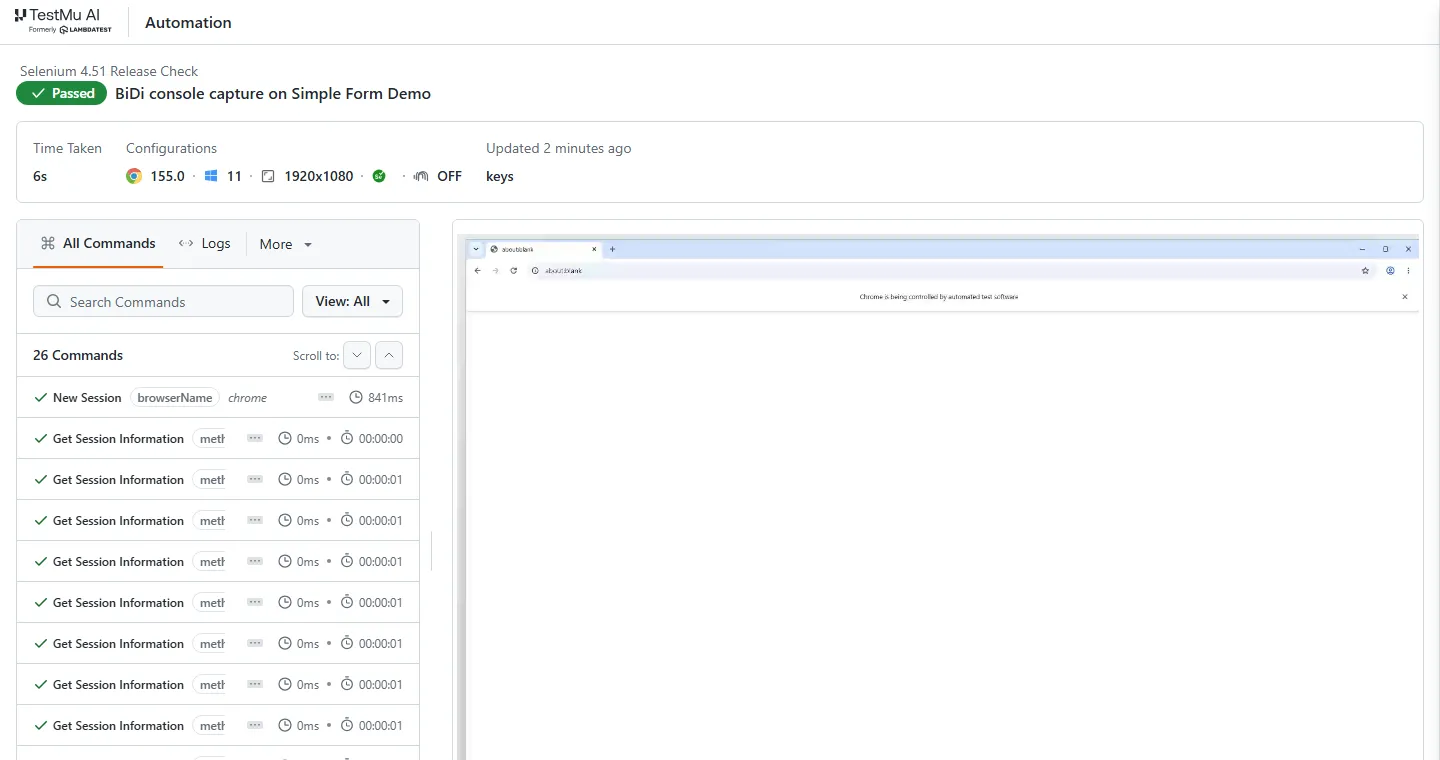This screenshot has height=760, width=1440.
Task: Open the ellipsis menu in the New Session row
Action: [x=326, y=397]
